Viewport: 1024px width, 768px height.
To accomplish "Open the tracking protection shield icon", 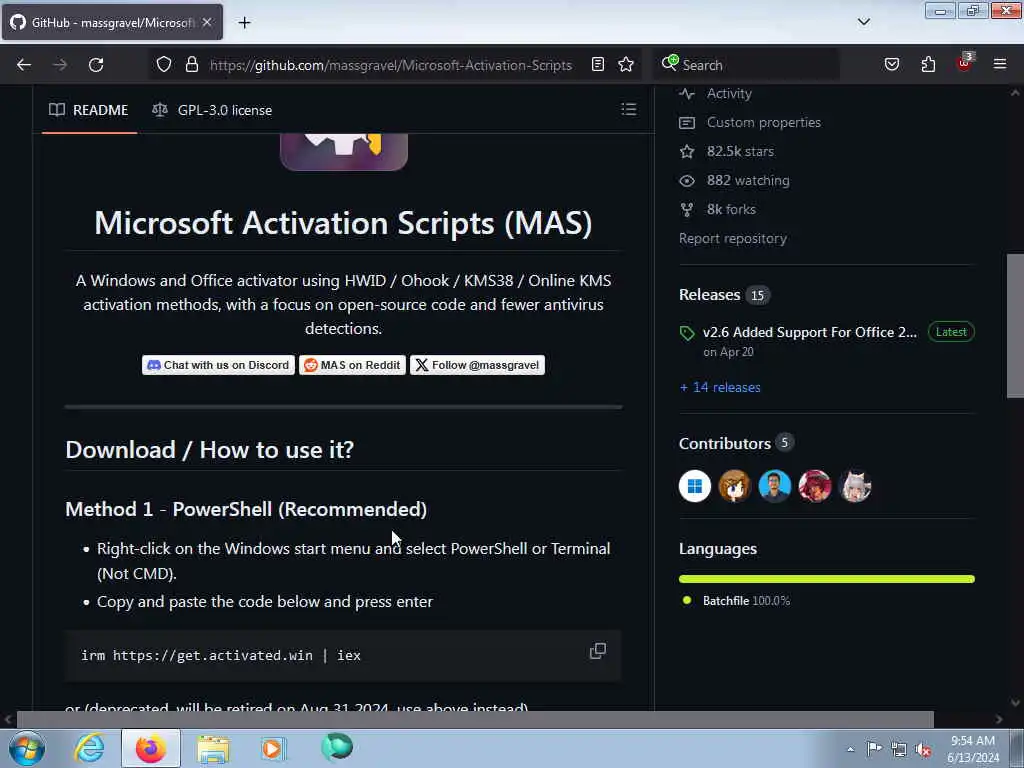I will 164,64.
